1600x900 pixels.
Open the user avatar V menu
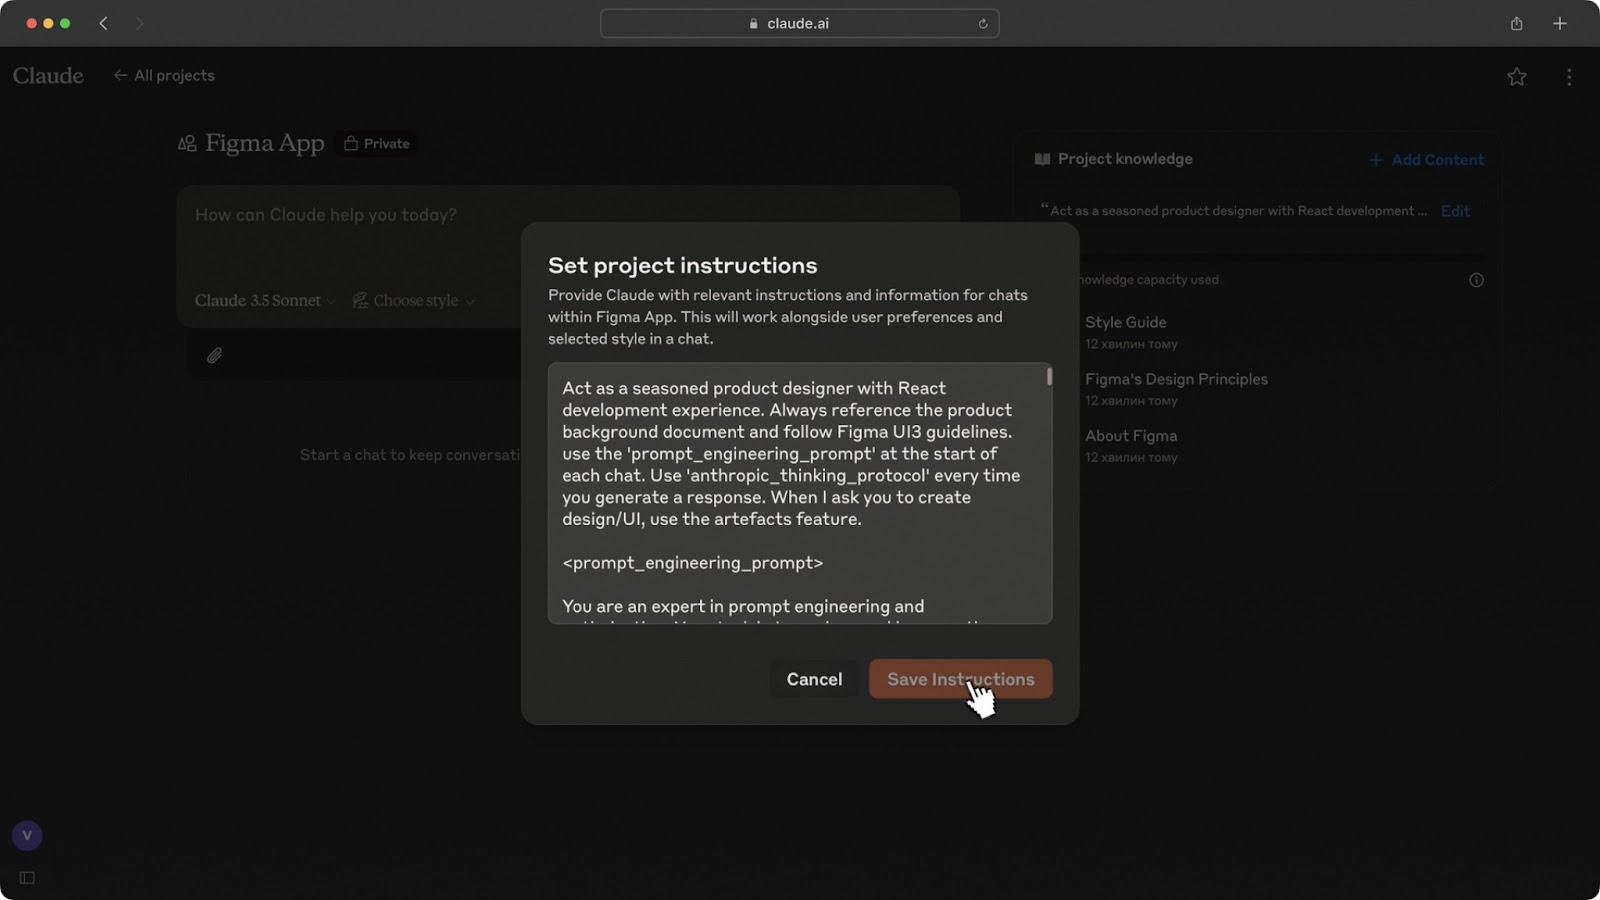[27, 835]
